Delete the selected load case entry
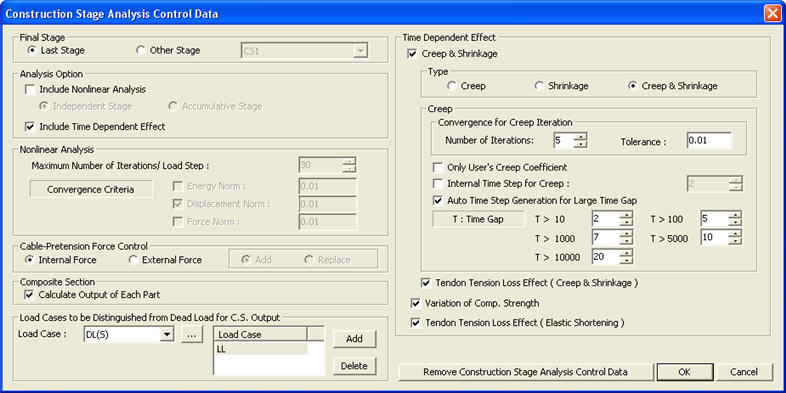Image resolution: width=786 pixels, height=393 pixels. (354, 366)
